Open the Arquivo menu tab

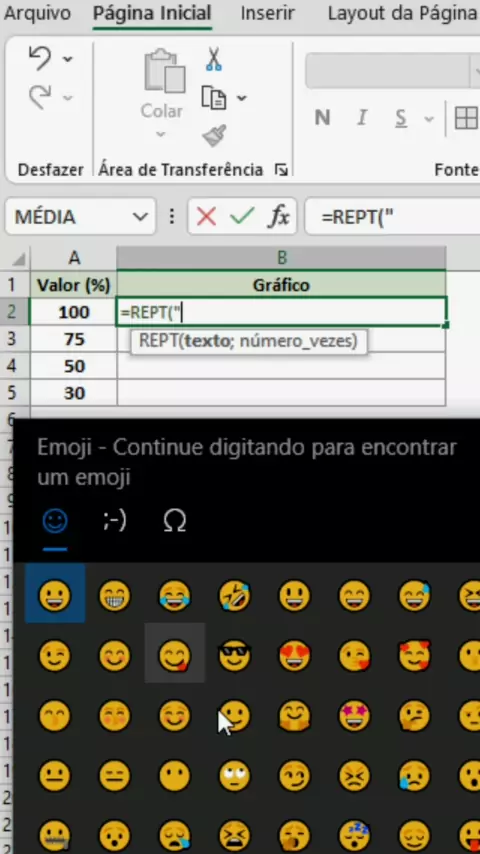pos(37,13)
